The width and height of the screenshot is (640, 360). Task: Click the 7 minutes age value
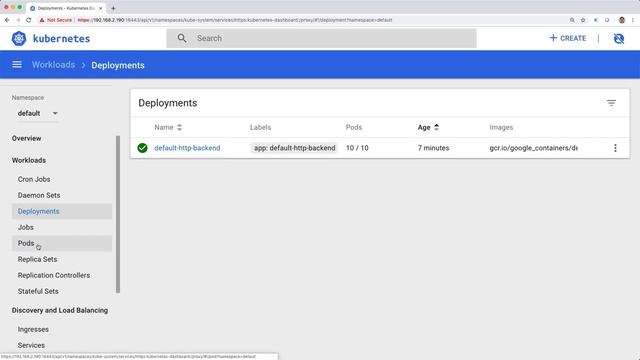(x=433, y=148)
